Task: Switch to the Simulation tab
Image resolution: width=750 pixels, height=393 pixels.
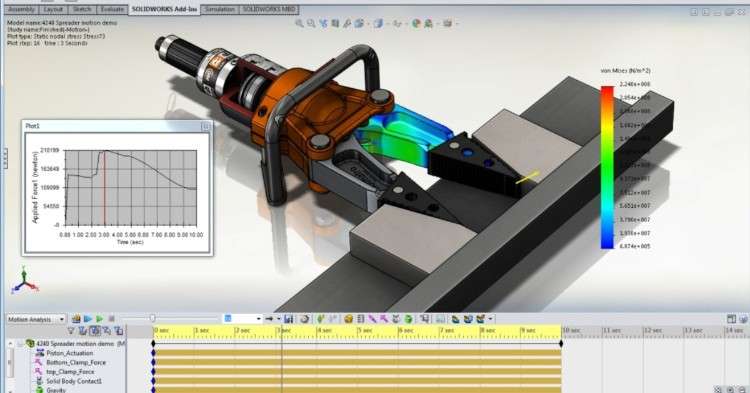Action: click(x=220, y=9)
